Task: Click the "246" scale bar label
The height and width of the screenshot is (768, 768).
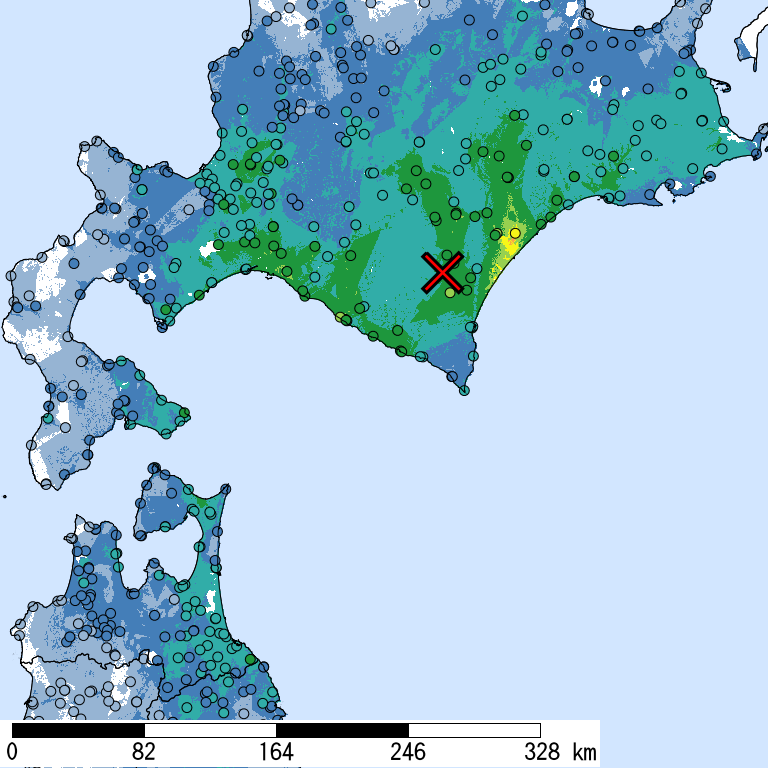Action: (408, 752)
